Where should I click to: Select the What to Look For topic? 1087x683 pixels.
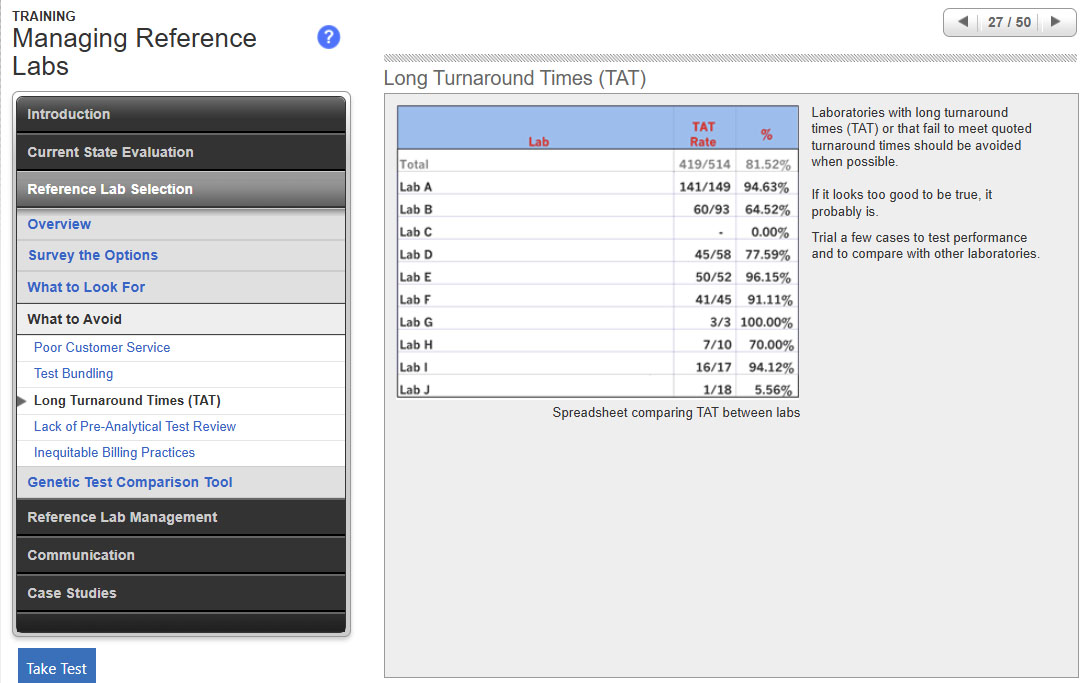86,287
